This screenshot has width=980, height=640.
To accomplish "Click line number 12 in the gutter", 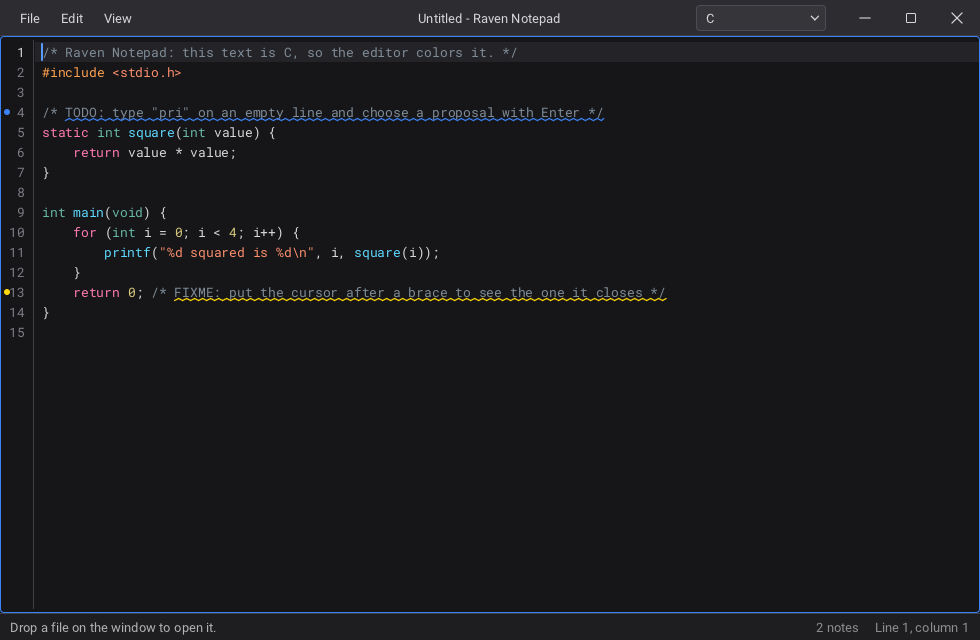I will point(17,272).
